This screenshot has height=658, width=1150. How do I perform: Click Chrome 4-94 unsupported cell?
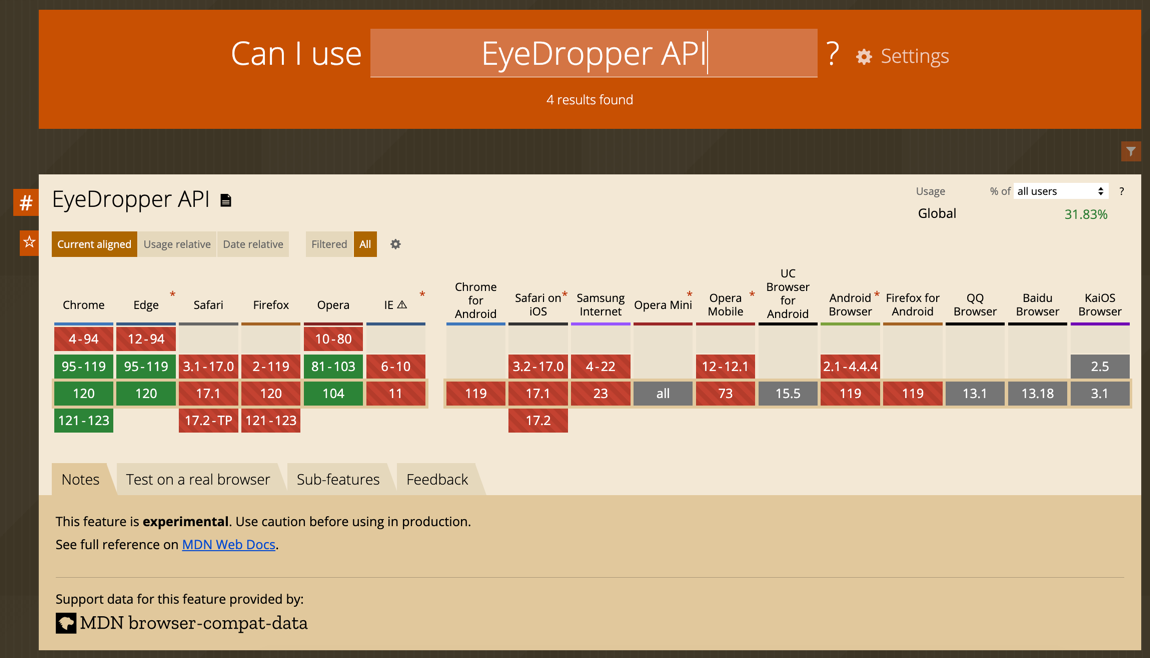[84, 339]
